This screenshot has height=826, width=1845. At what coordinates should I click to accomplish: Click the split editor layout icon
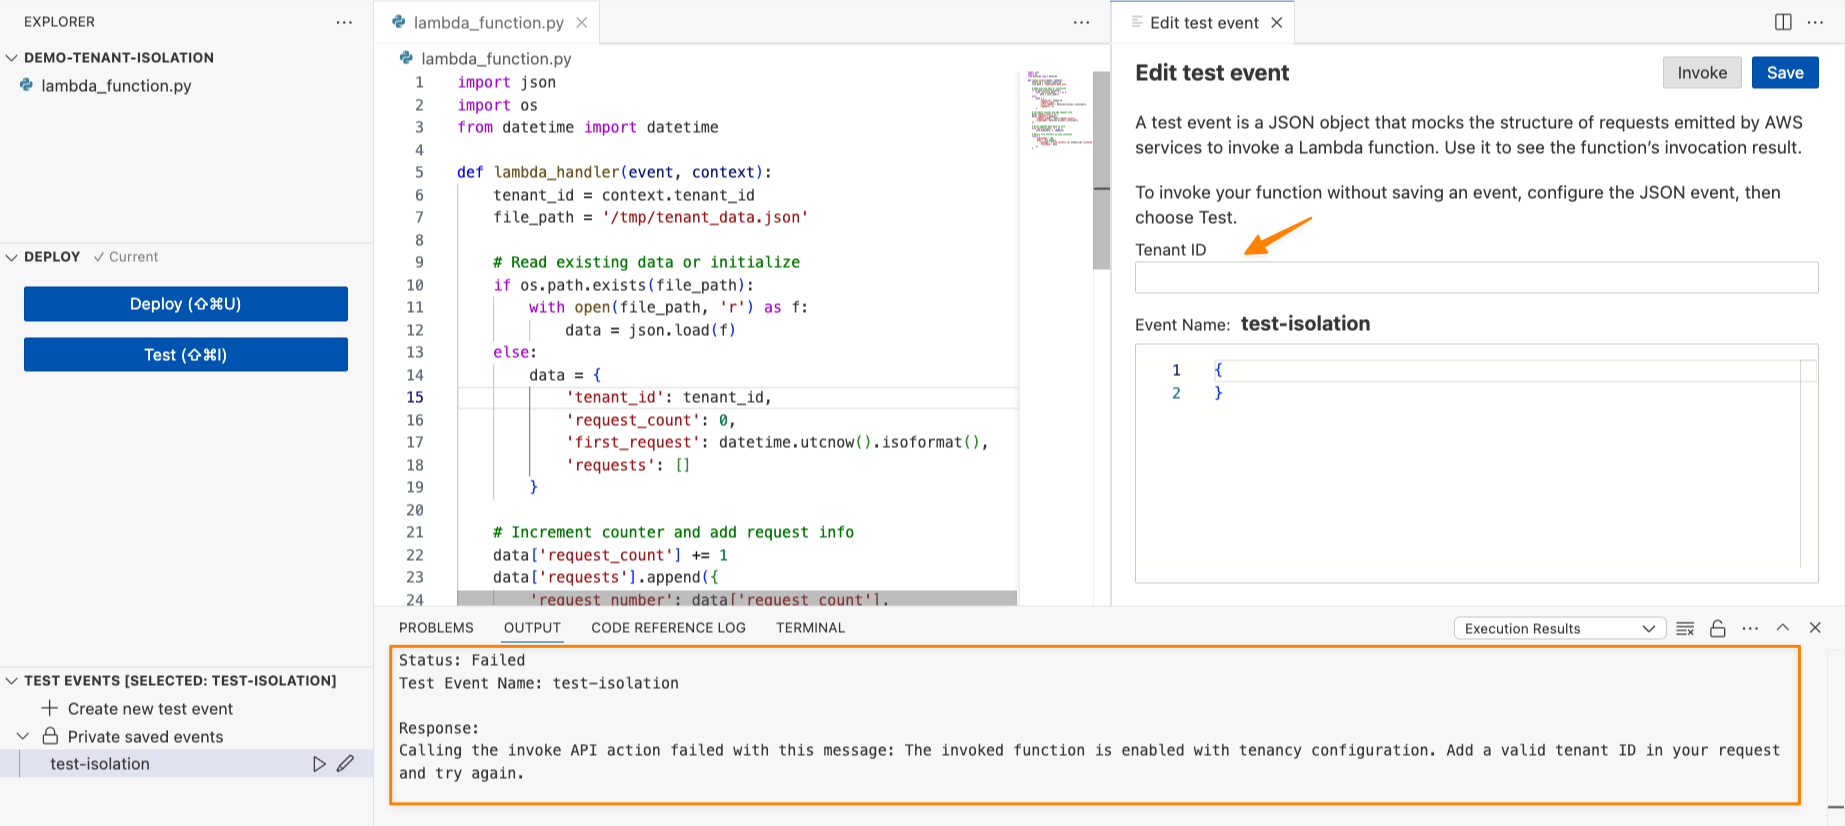click(1783, 22)
